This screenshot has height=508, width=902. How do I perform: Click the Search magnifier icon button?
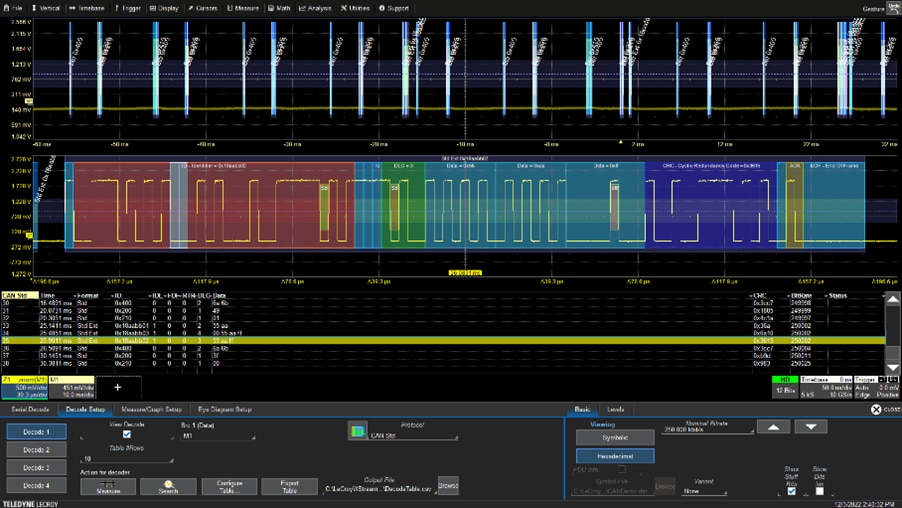[168, 486]
